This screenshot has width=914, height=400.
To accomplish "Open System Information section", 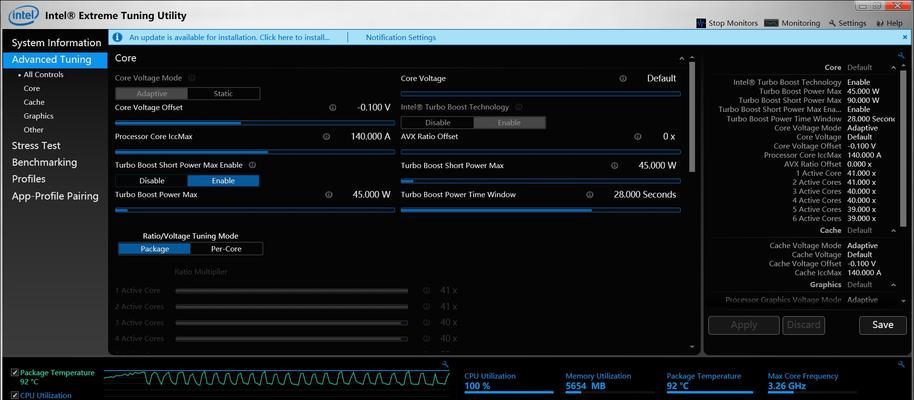I will [56, 43].
